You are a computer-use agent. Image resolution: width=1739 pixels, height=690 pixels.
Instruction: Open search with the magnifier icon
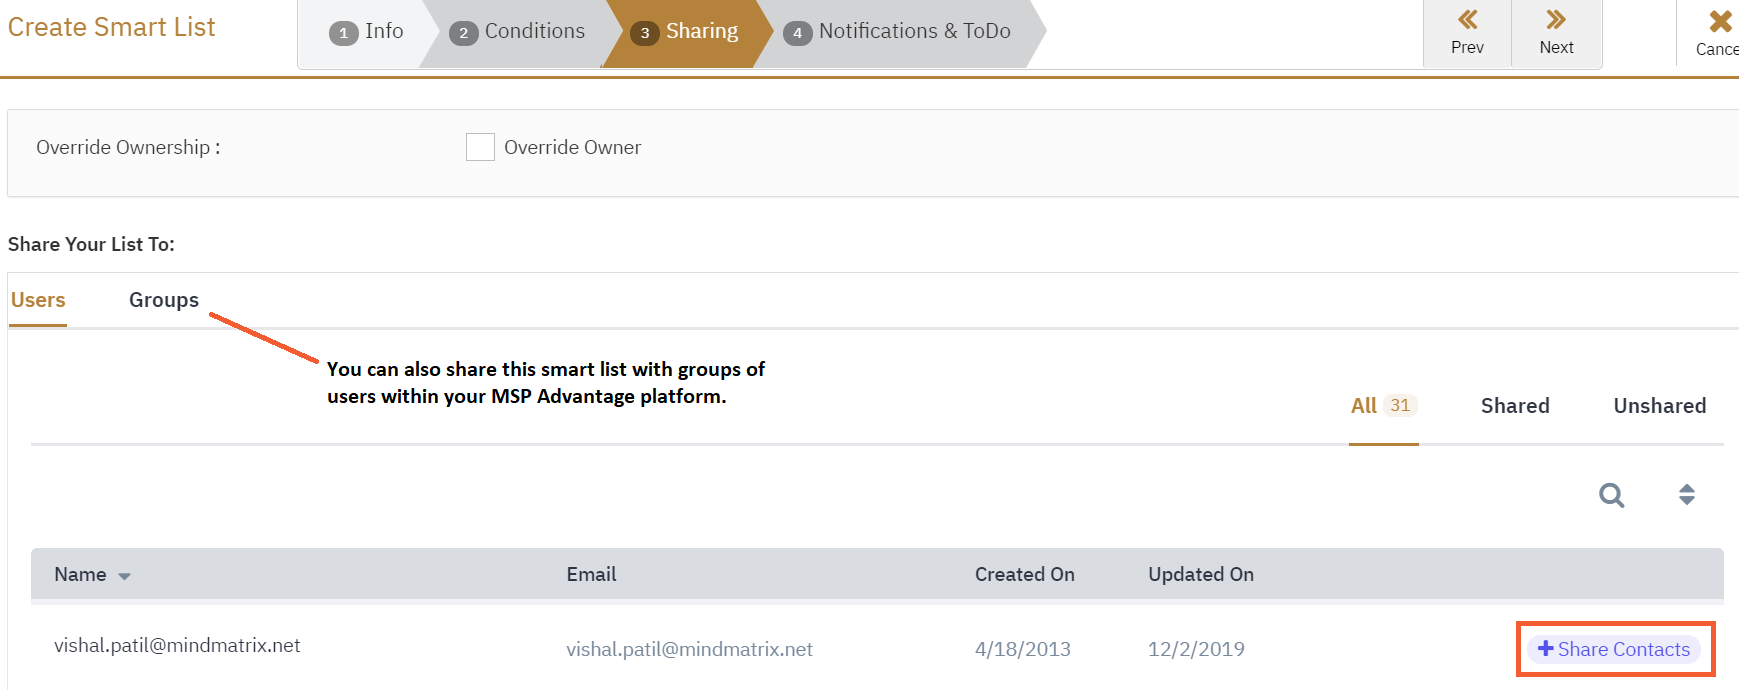point(1611,495)
